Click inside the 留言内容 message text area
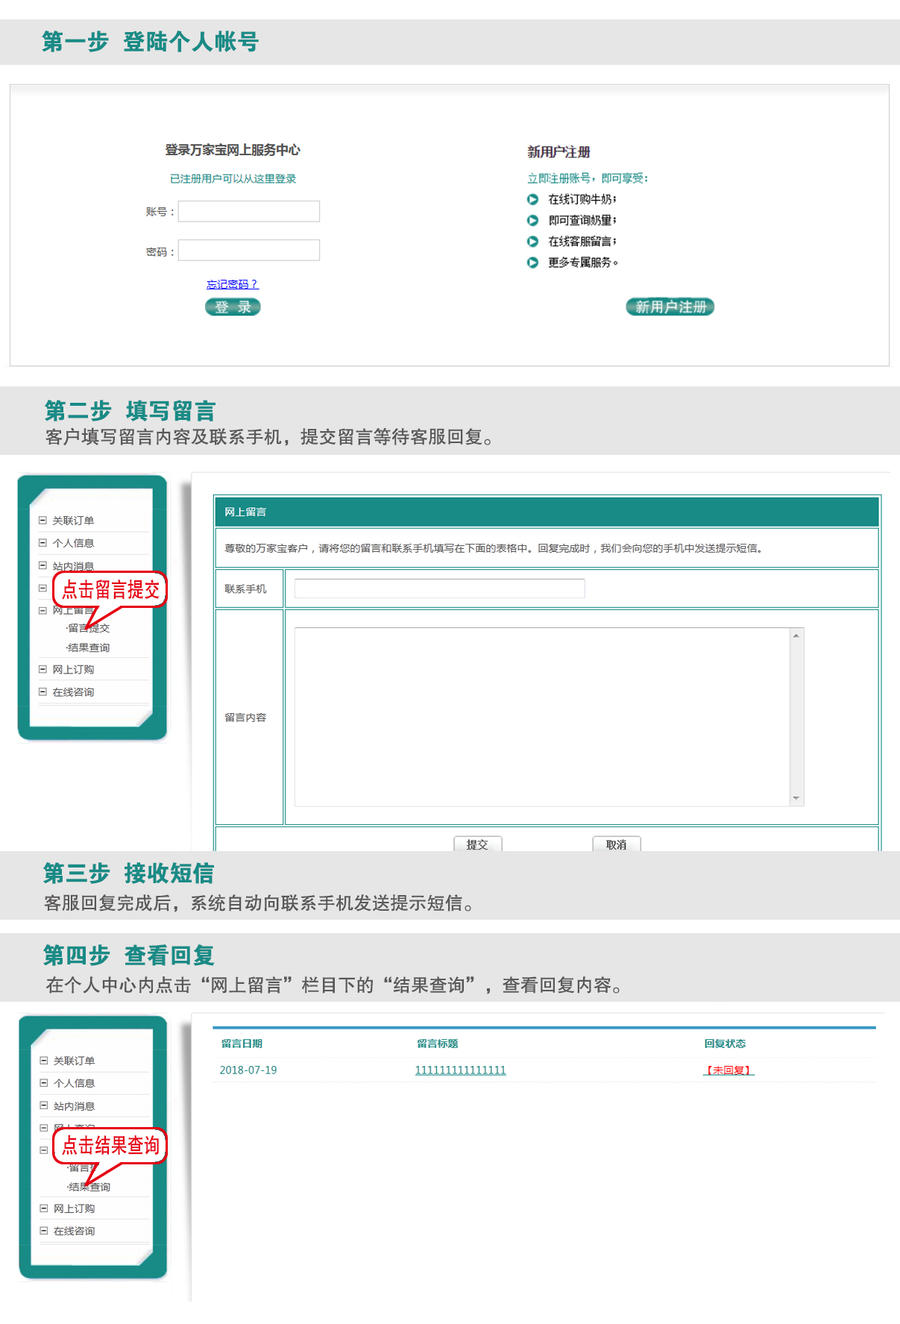900x1324 pixels. click(541, 716)
